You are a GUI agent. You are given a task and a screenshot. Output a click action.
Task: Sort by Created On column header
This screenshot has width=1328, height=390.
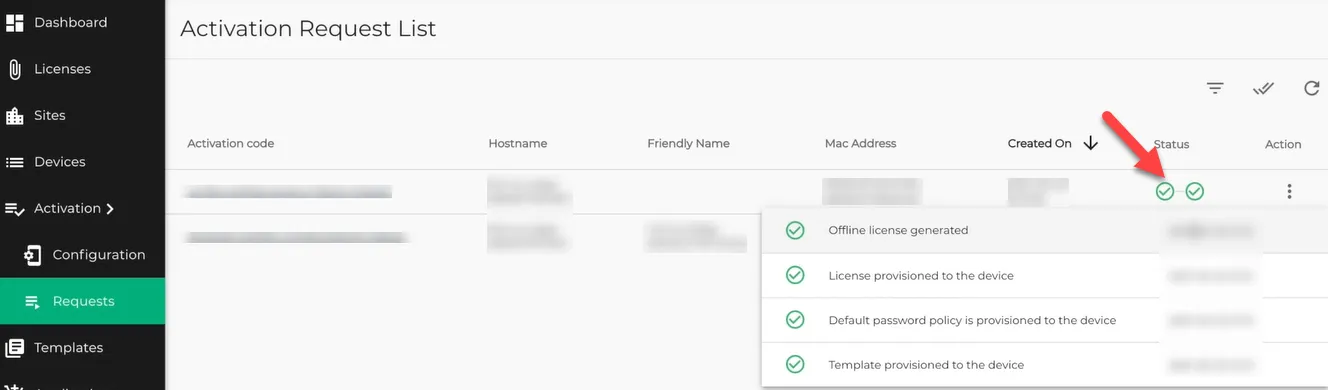pyautogui.click(x=1040, y=144)
